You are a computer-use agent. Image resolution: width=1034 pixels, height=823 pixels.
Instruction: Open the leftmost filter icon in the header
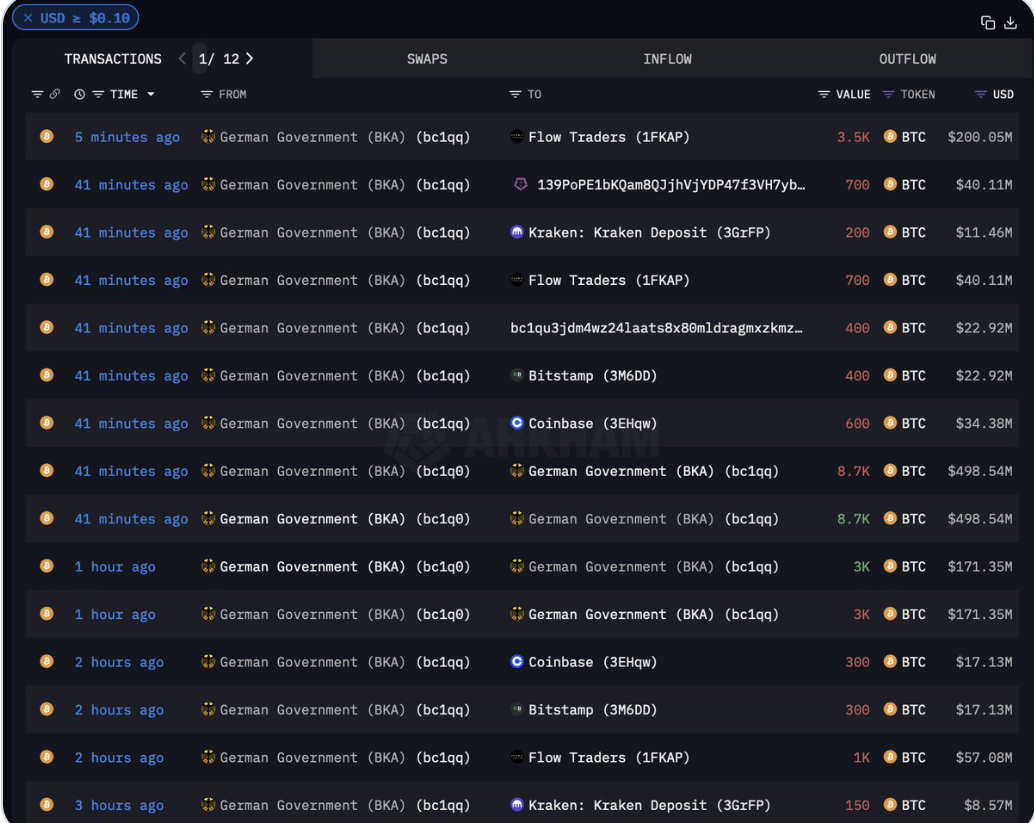click(38, 94)
